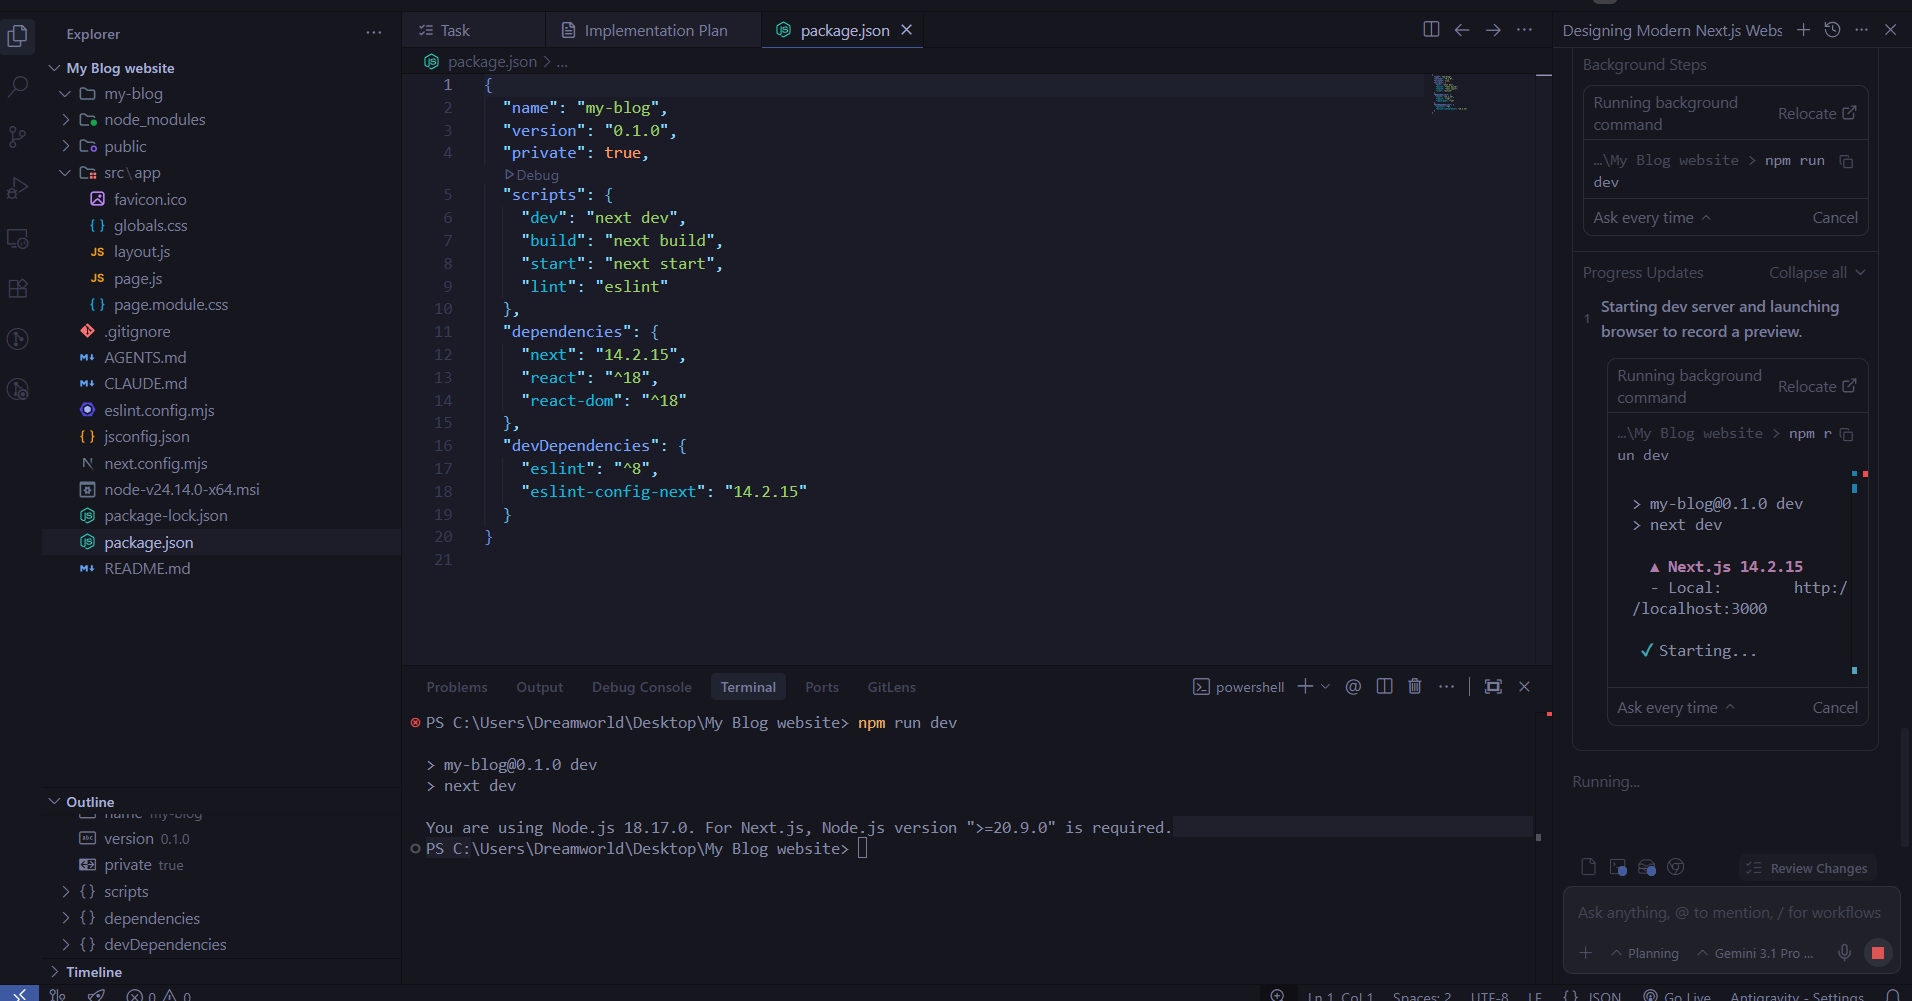Open the Output panel tab

(540, 687)
